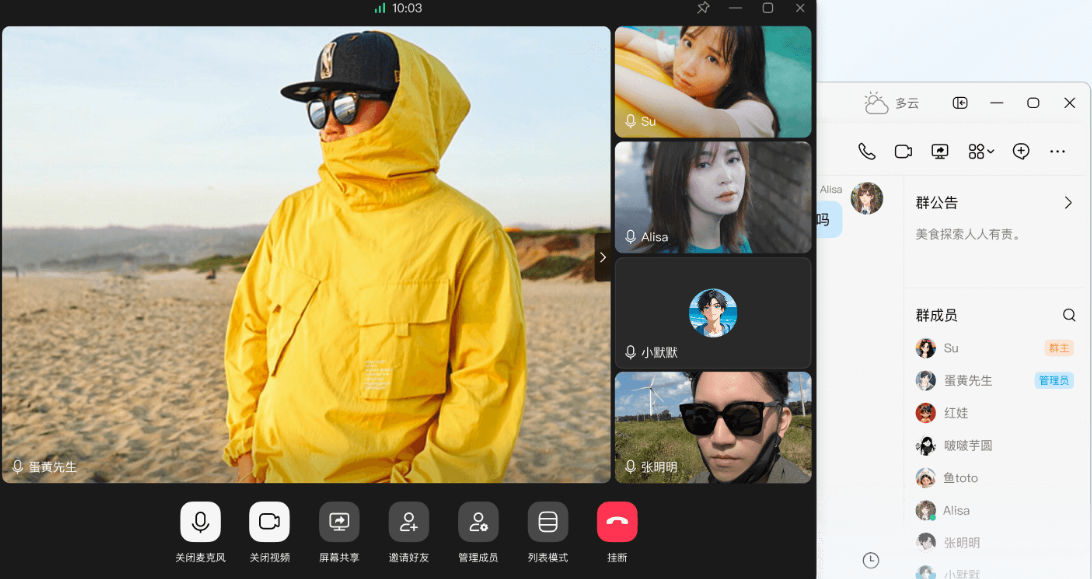Click 蛋黄先生 main video view
The image size is (1092, 579).
[x=306, y=254]
